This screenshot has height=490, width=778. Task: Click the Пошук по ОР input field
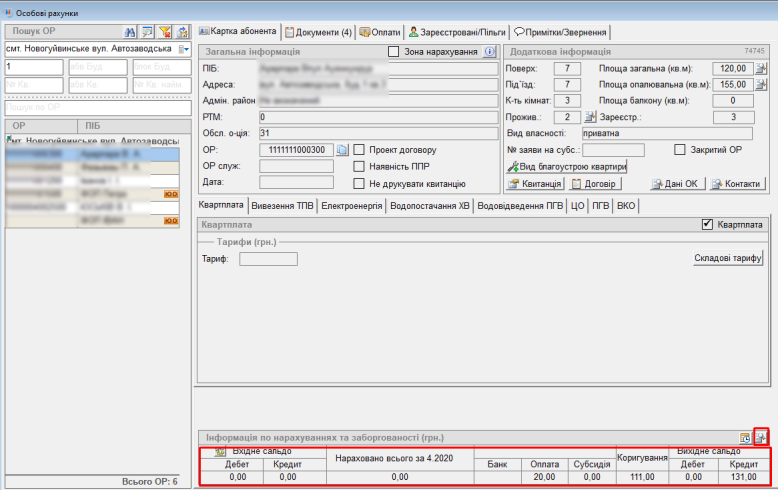pos(96,106)
